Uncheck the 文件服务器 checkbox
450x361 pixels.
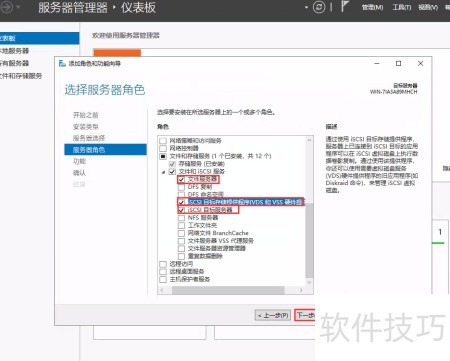point(181,179)
